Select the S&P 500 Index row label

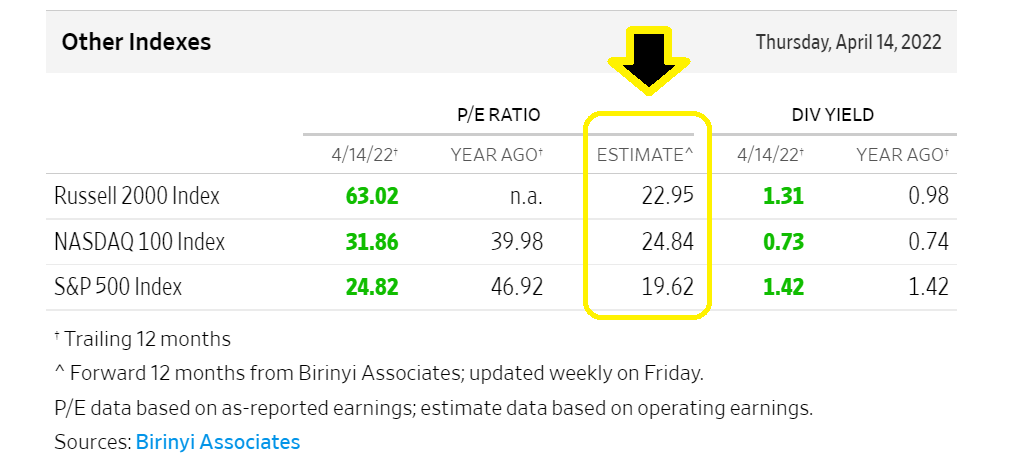(118, 287)
